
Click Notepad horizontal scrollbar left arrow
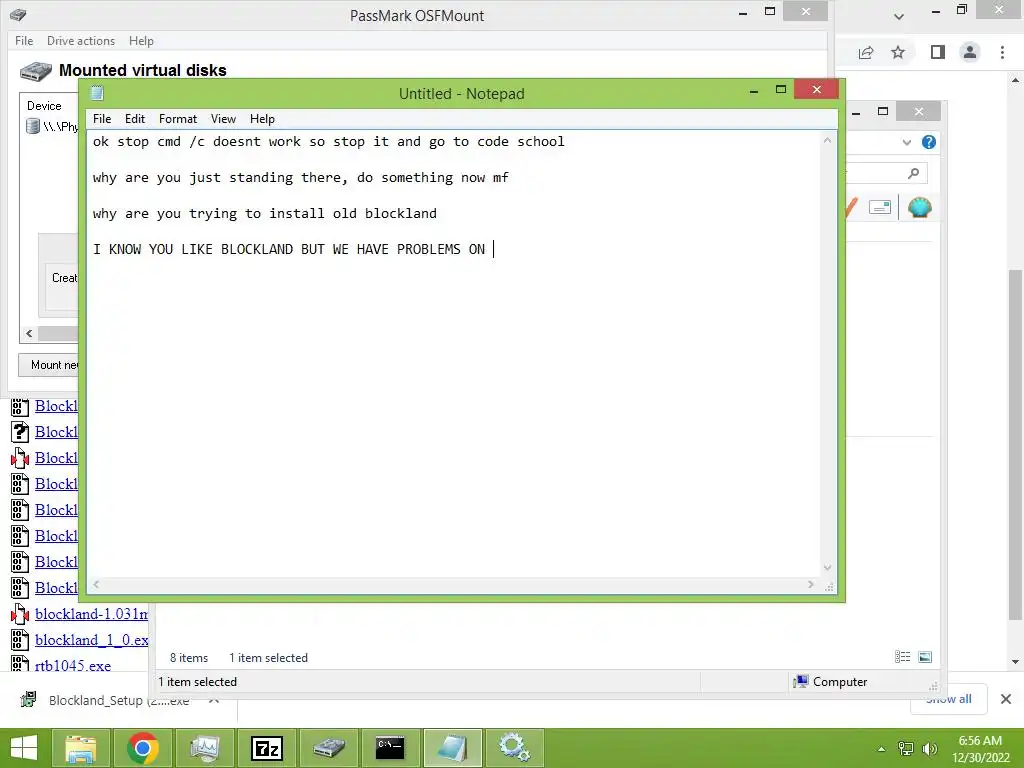(96, 584)
